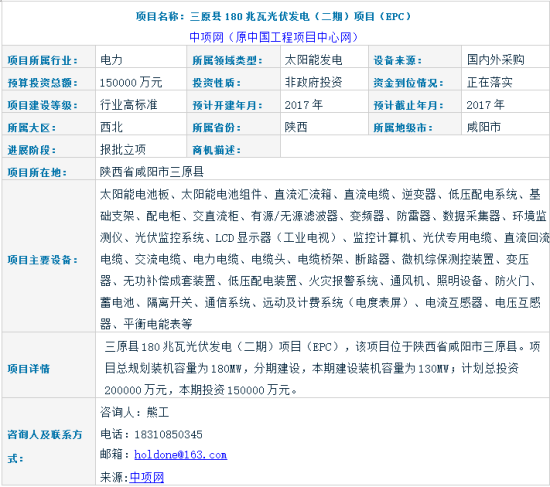Select the 行业高标准 construction grade value

[128, 105]
